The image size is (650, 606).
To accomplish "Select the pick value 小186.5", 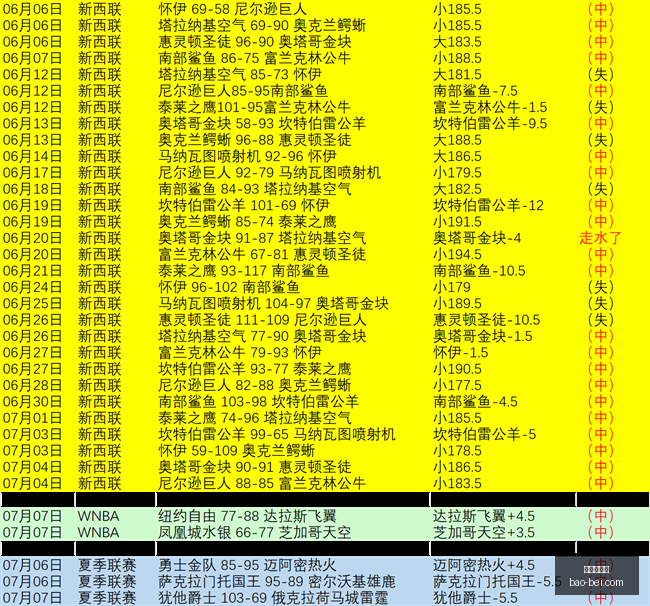I will coord(457,468).
